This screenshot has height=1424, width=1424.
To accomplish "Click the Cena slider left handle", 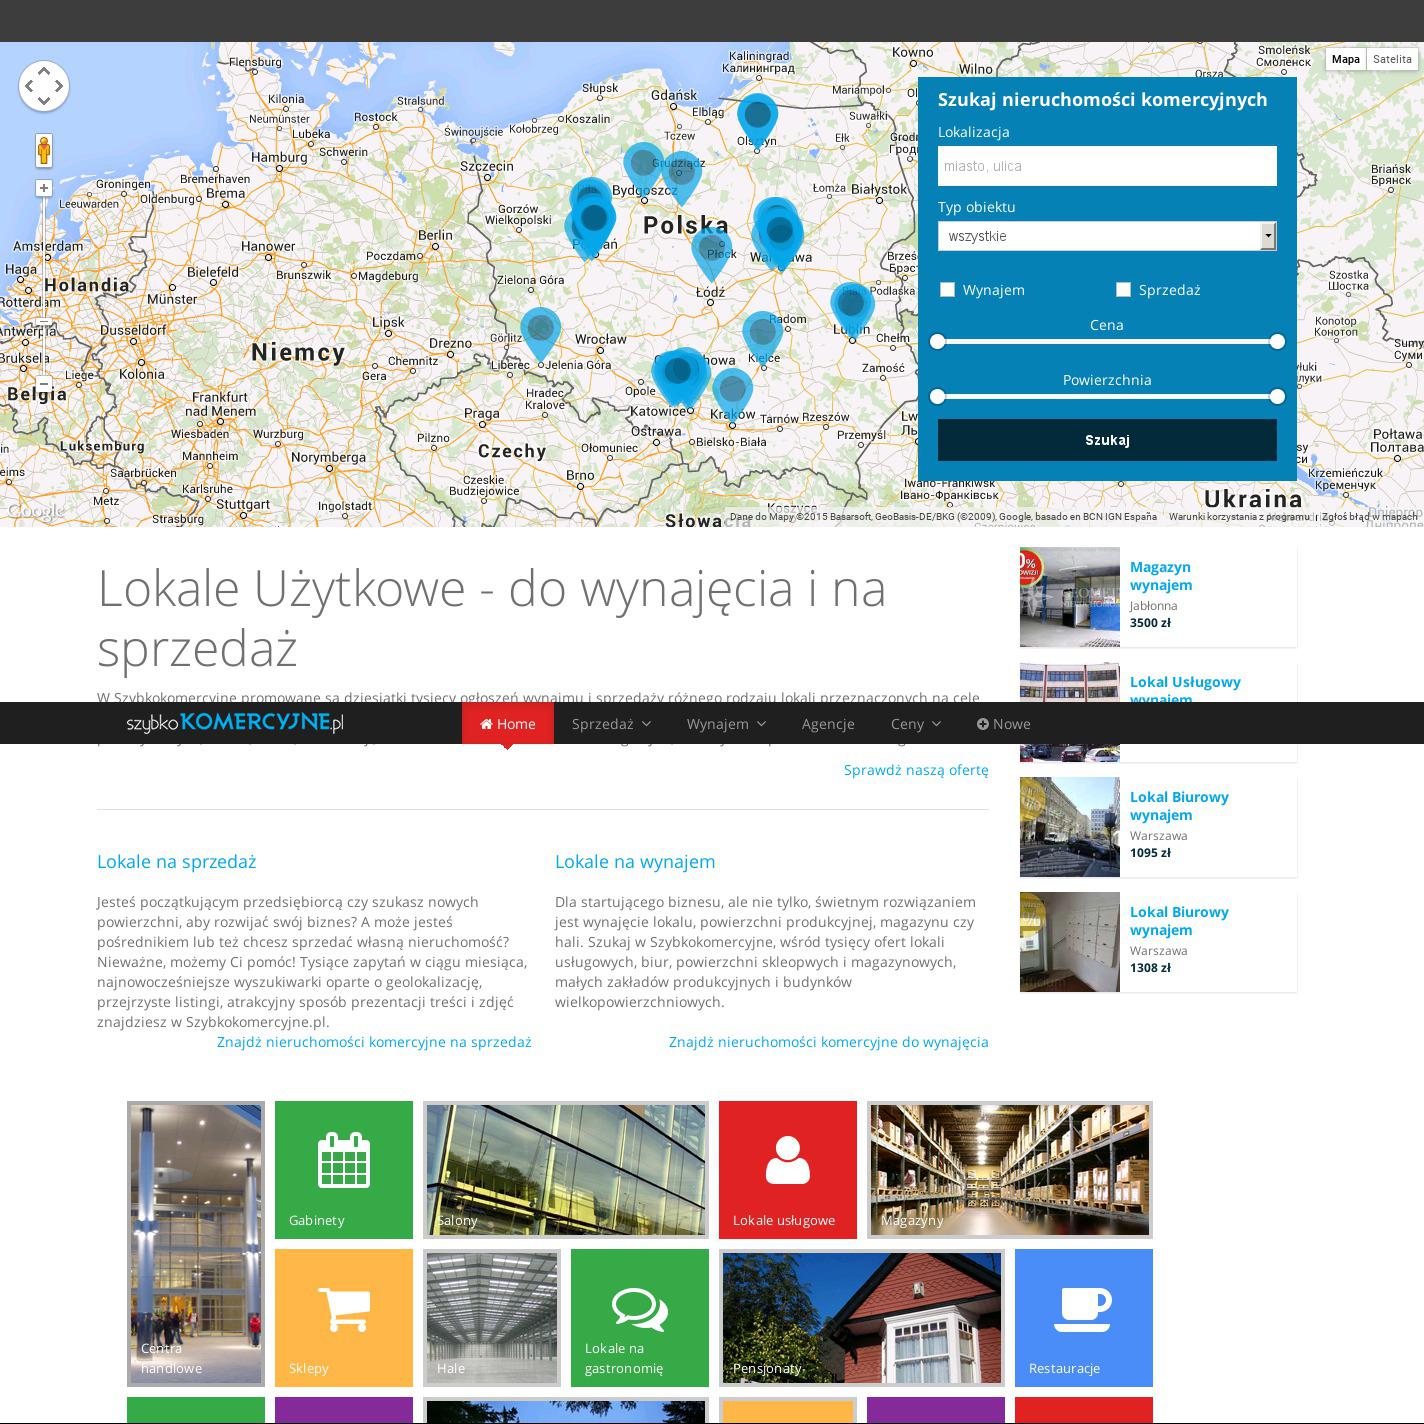I will point(937,342).
